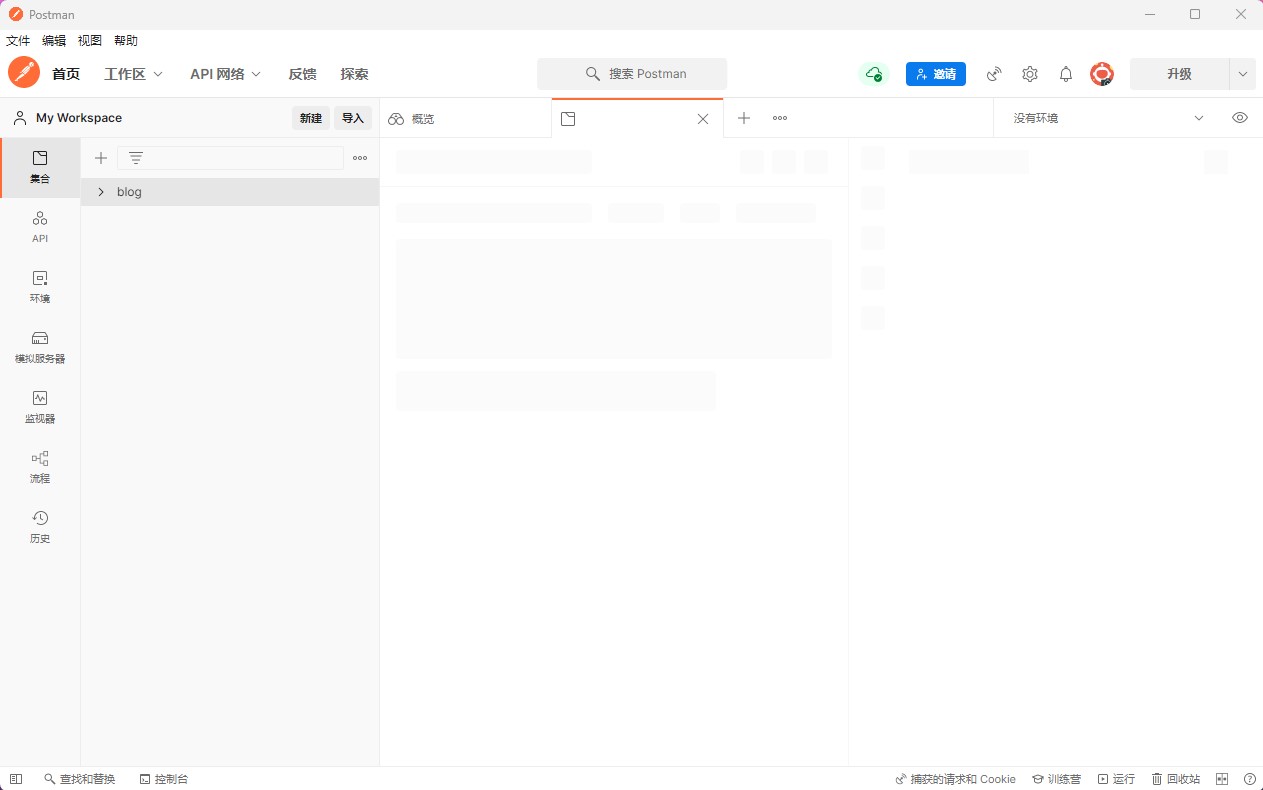1263x790 pixels.
Task: Open the 流程 flows panel
Action: [x=40, y=467]
